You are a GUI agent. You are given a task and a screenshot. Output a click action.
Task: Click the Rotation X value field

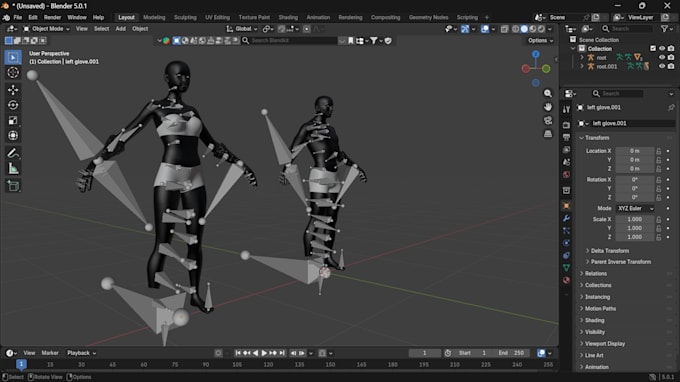point(635,180)
